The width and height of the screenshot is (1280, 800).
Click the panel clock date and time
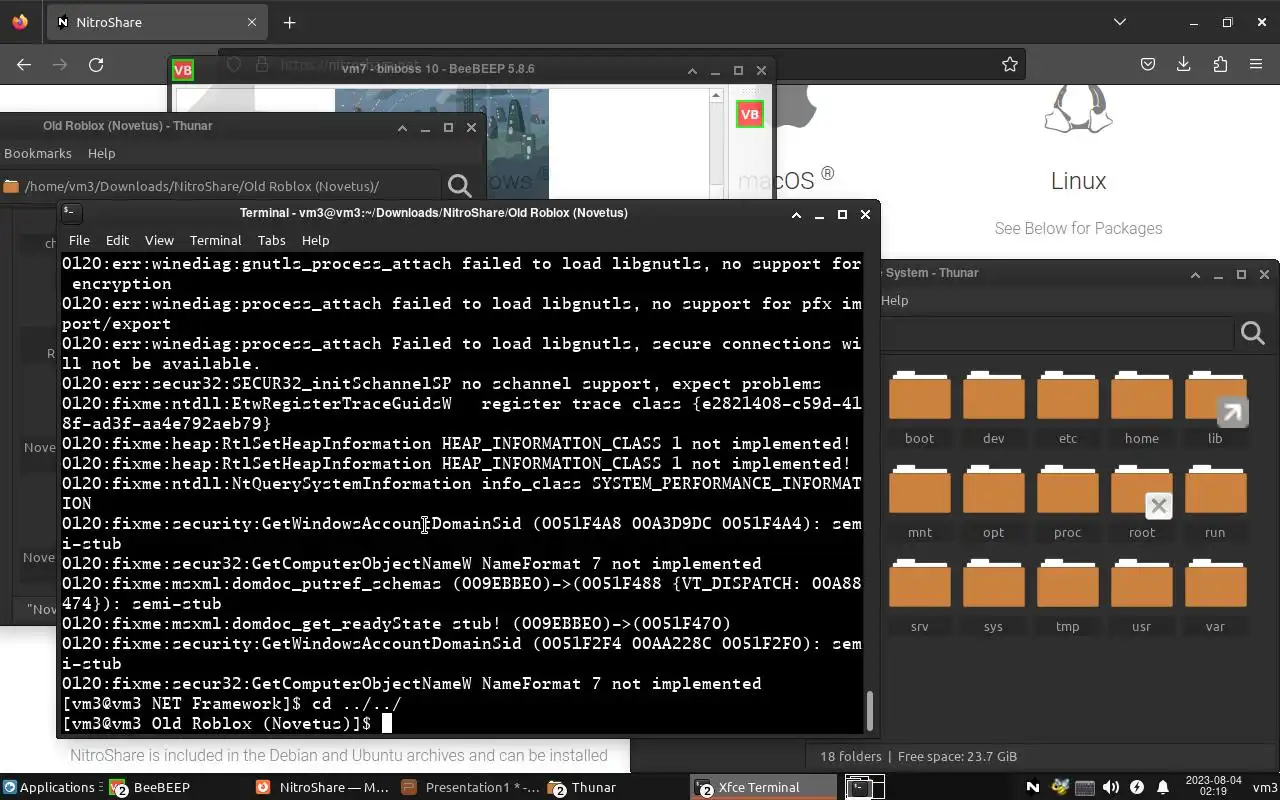click(x=1213, y=786)
